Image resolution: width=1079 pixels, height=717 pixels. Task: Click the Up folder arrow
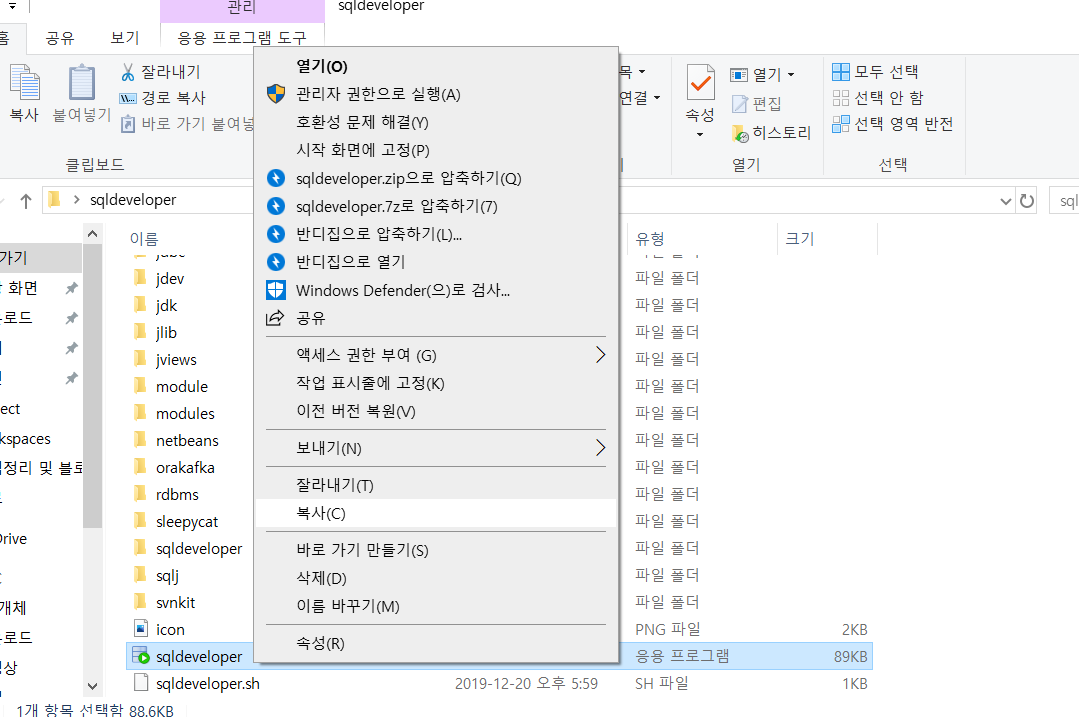coord(26,201)
